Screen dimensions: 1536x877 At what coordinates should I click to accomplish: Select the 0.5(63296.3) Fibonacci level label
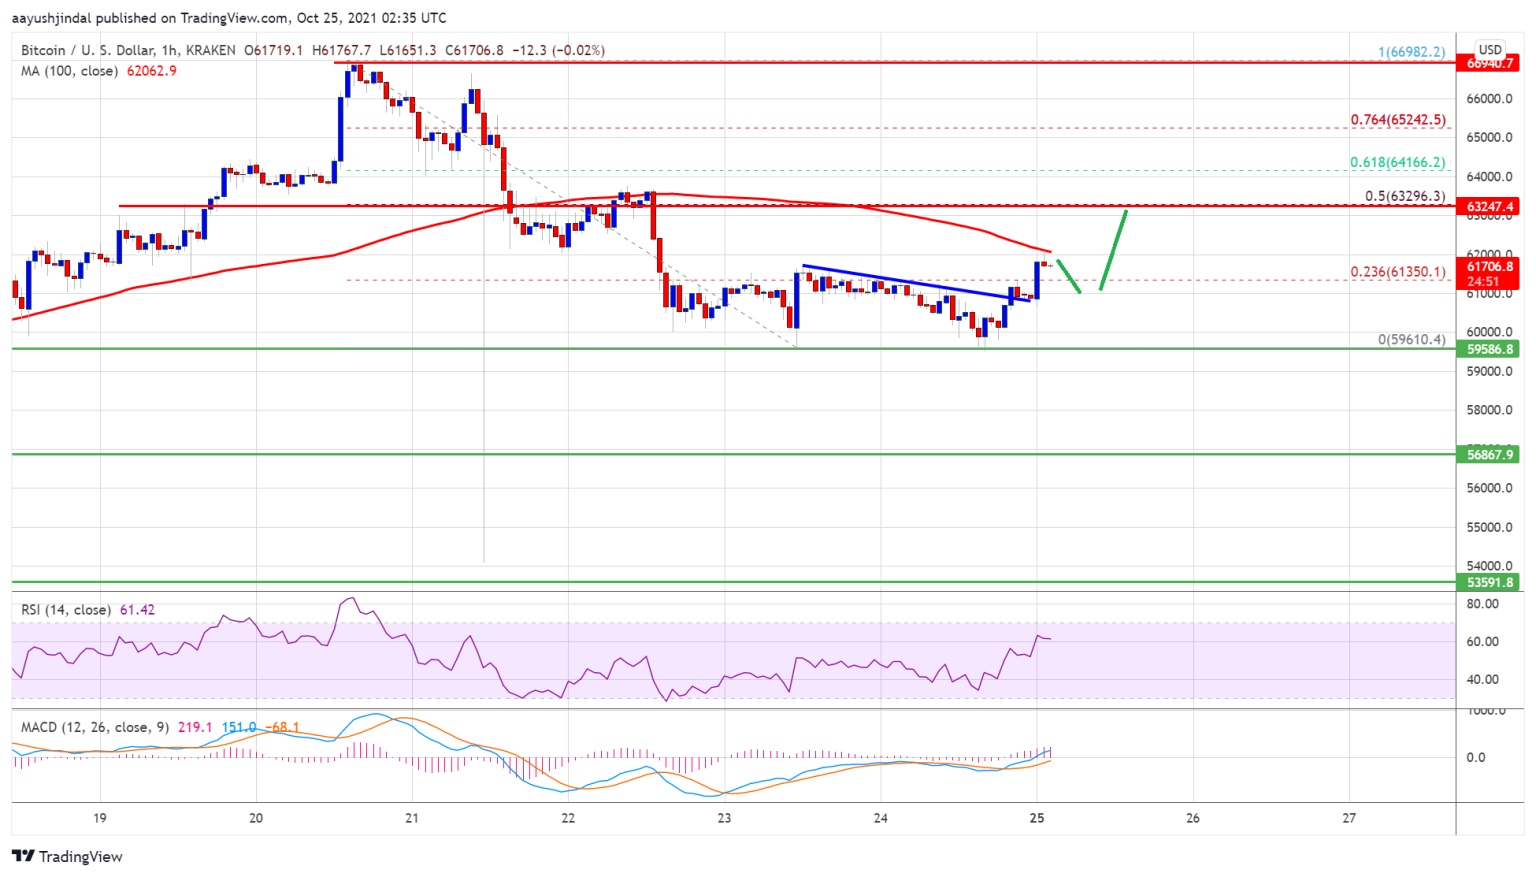(x=1405, y=196)
